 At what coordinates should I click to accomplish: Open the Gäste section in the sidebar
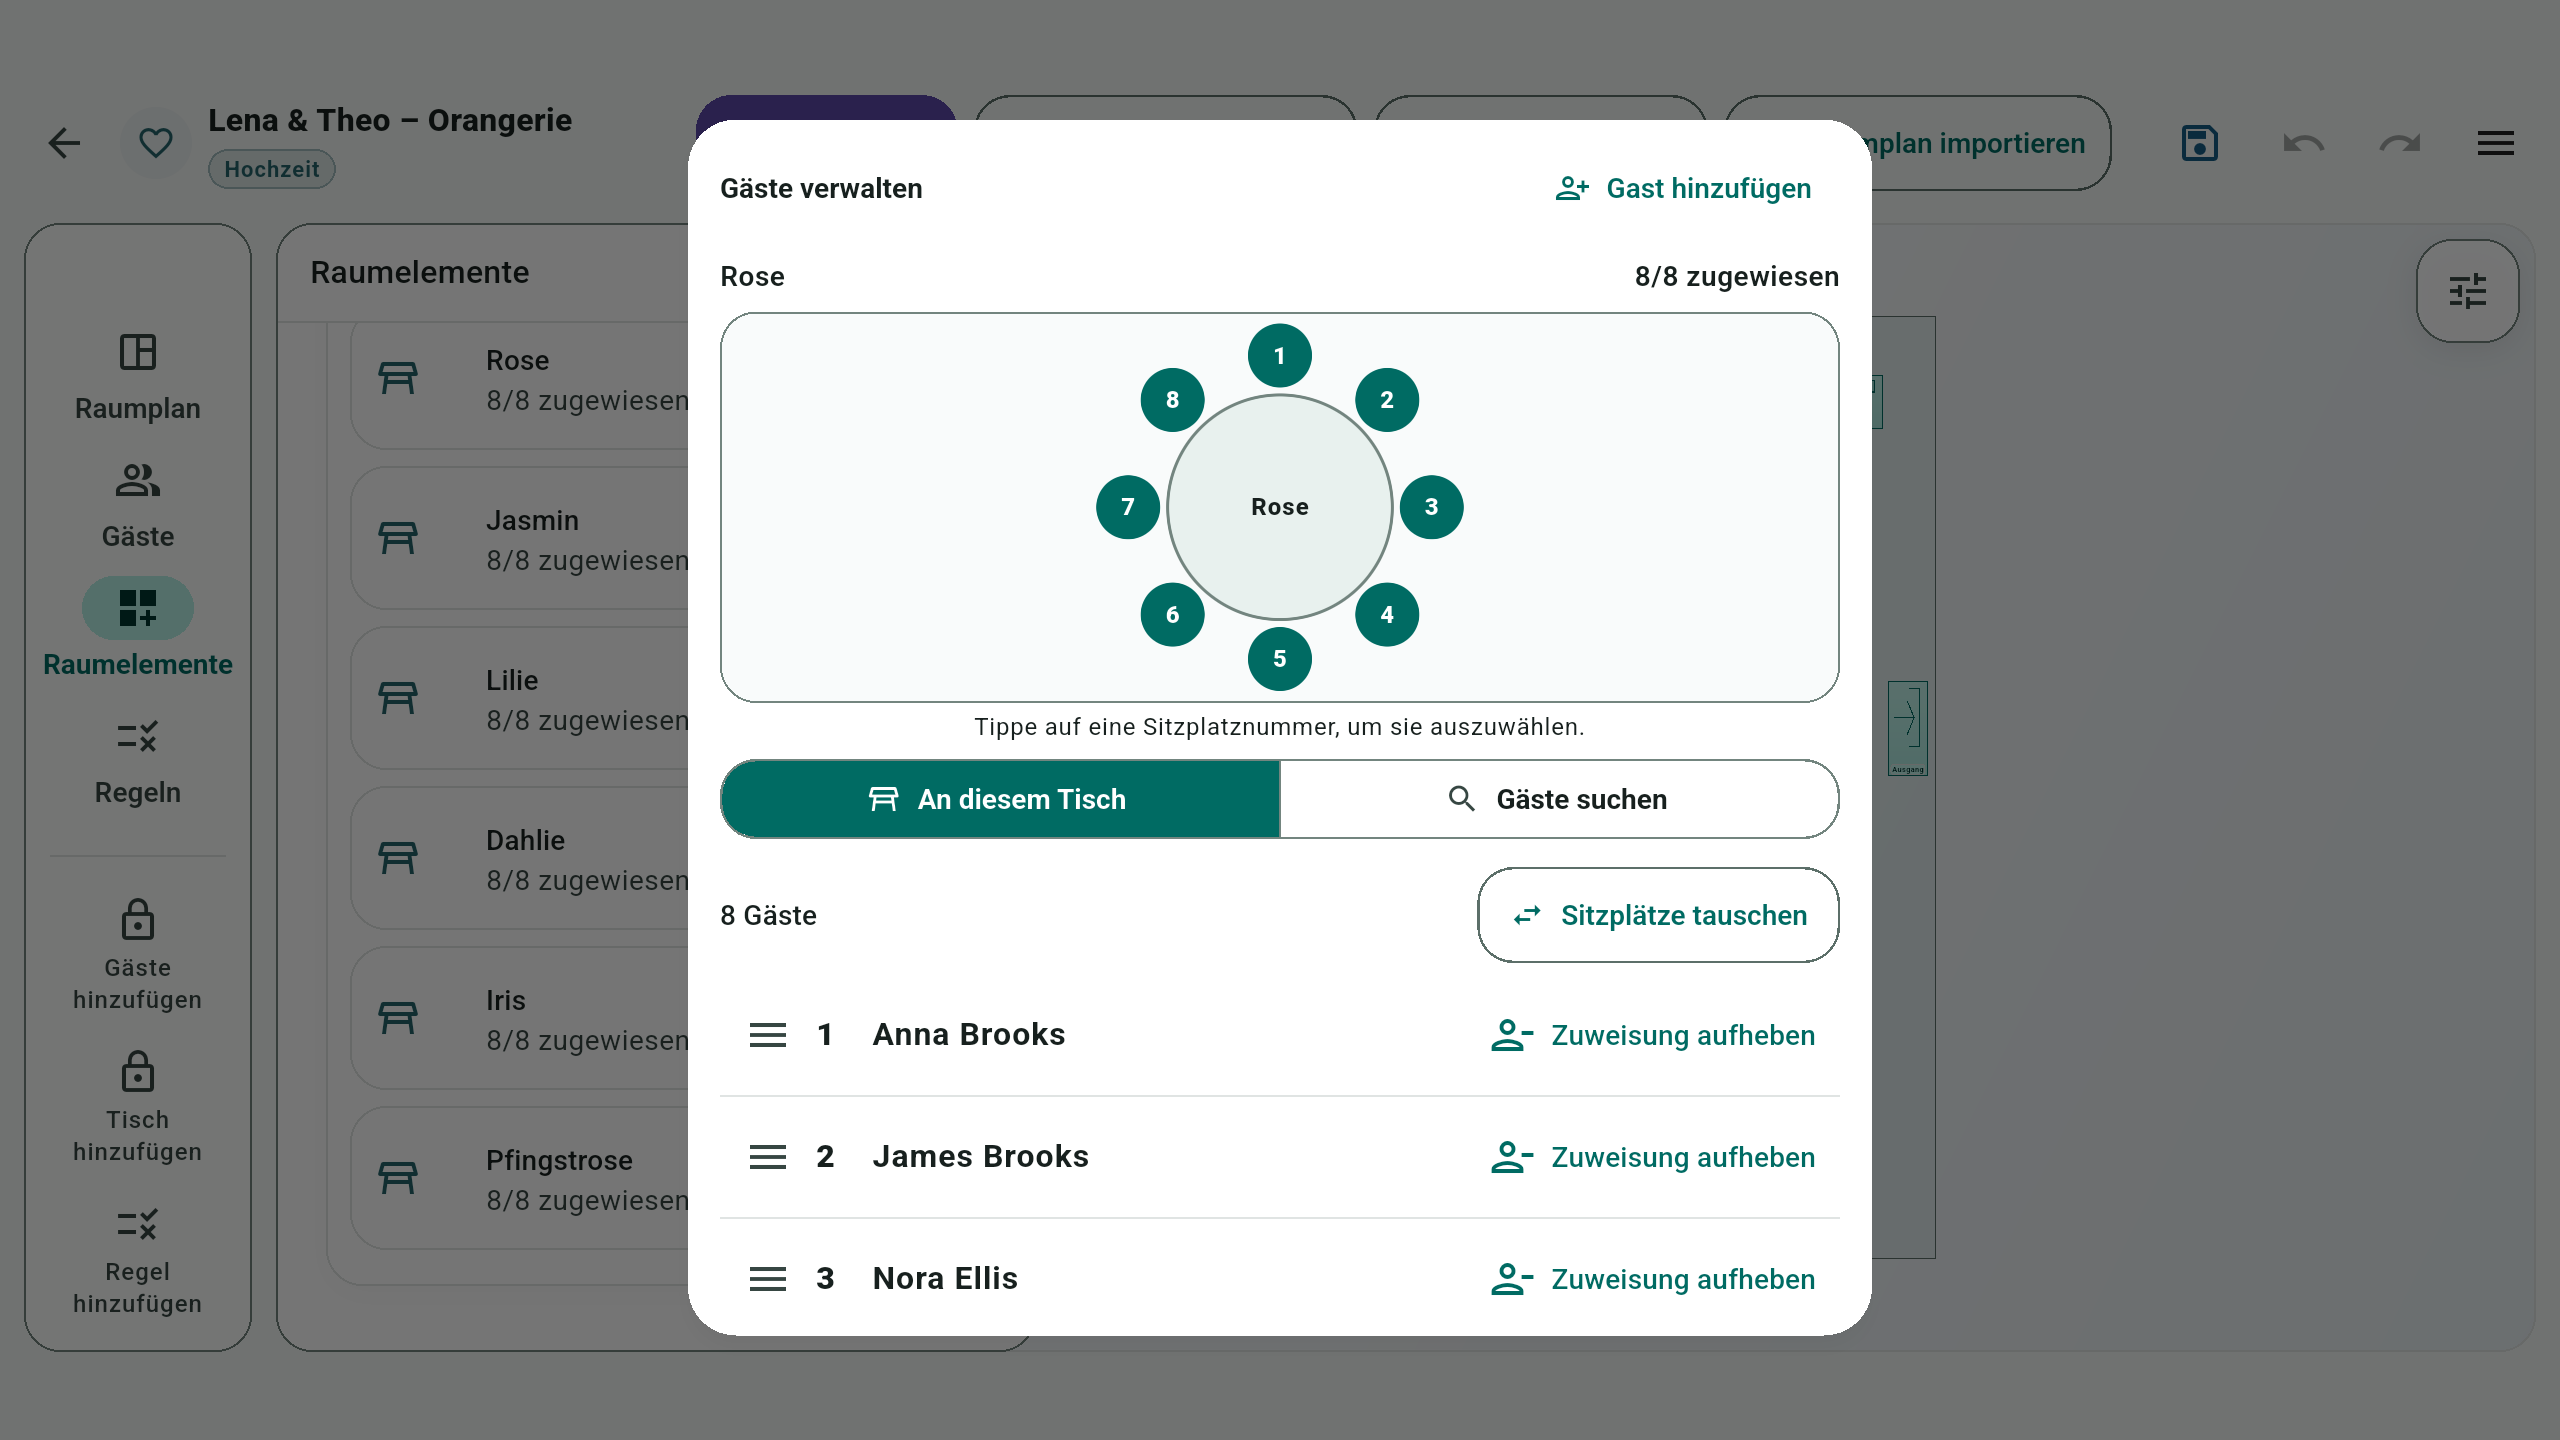[138, 506]
